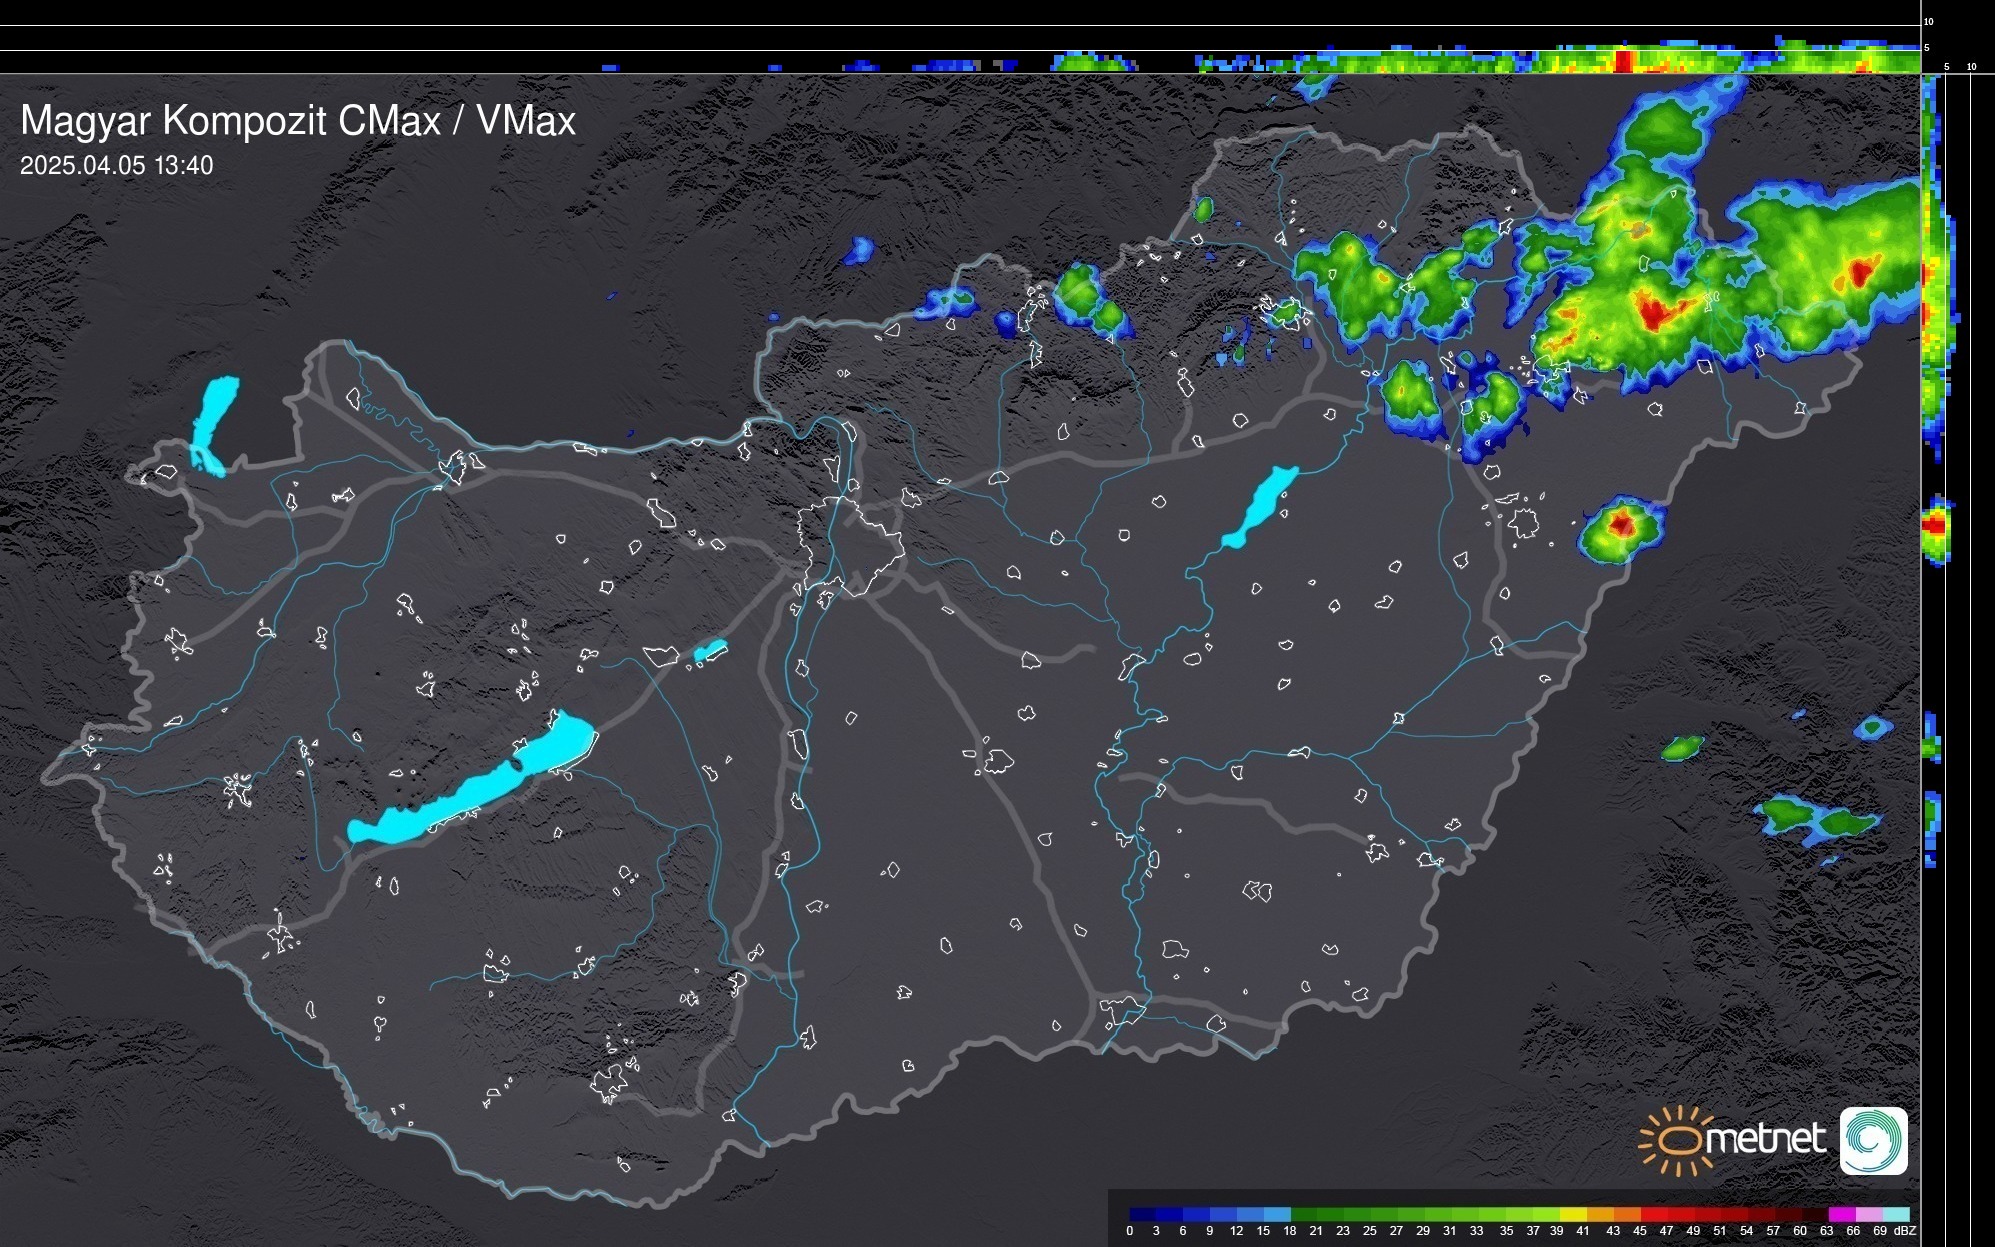Click the teal swirl app icon
Viewport: 1995px width, 1247px height.
point(1873,1140)
